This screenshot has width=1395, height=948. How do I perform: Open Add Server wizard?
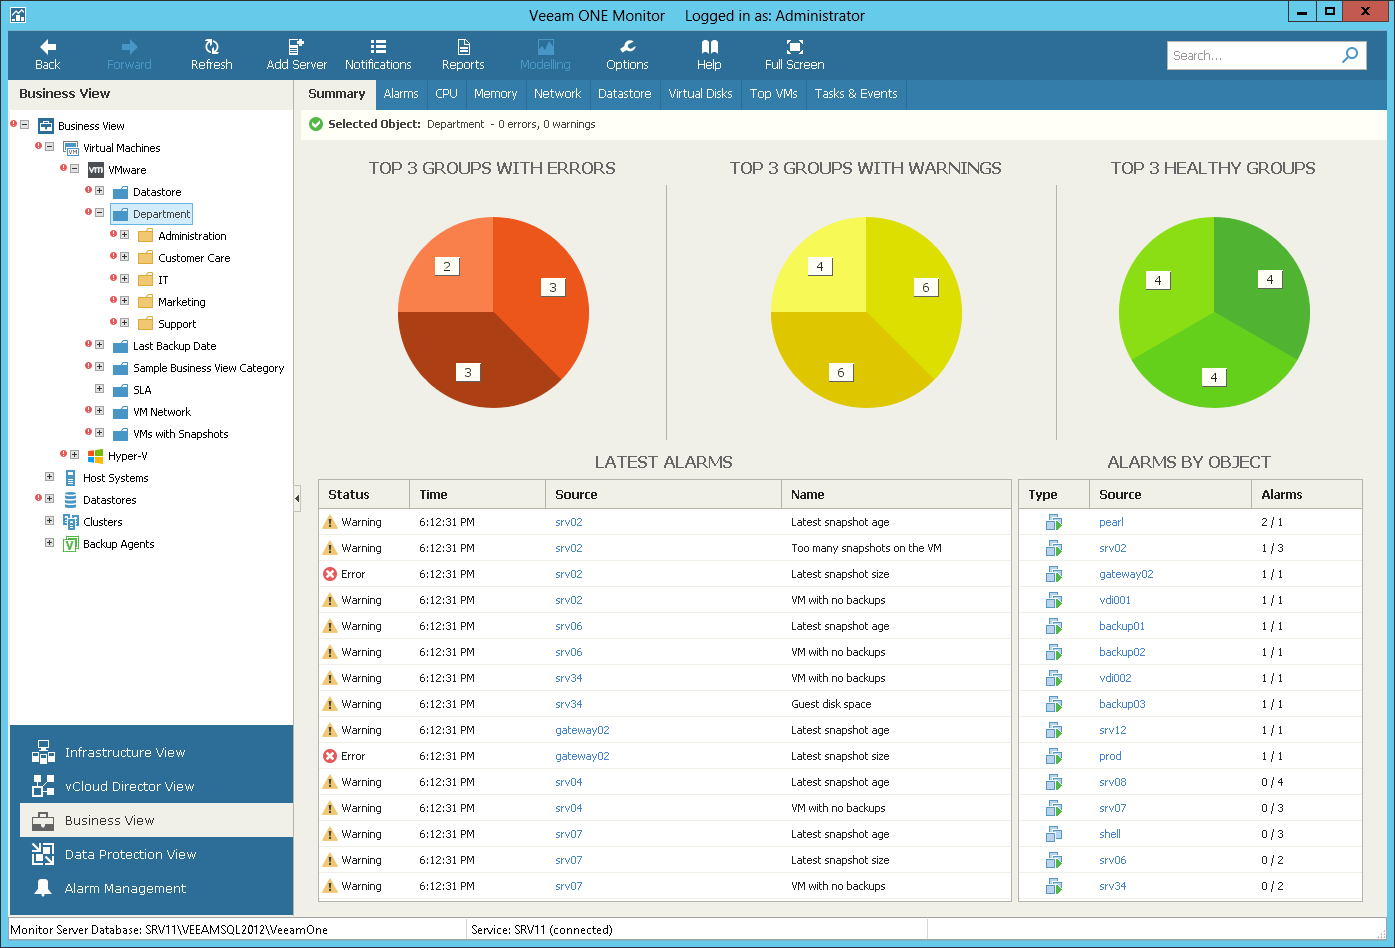pos(296,55)
